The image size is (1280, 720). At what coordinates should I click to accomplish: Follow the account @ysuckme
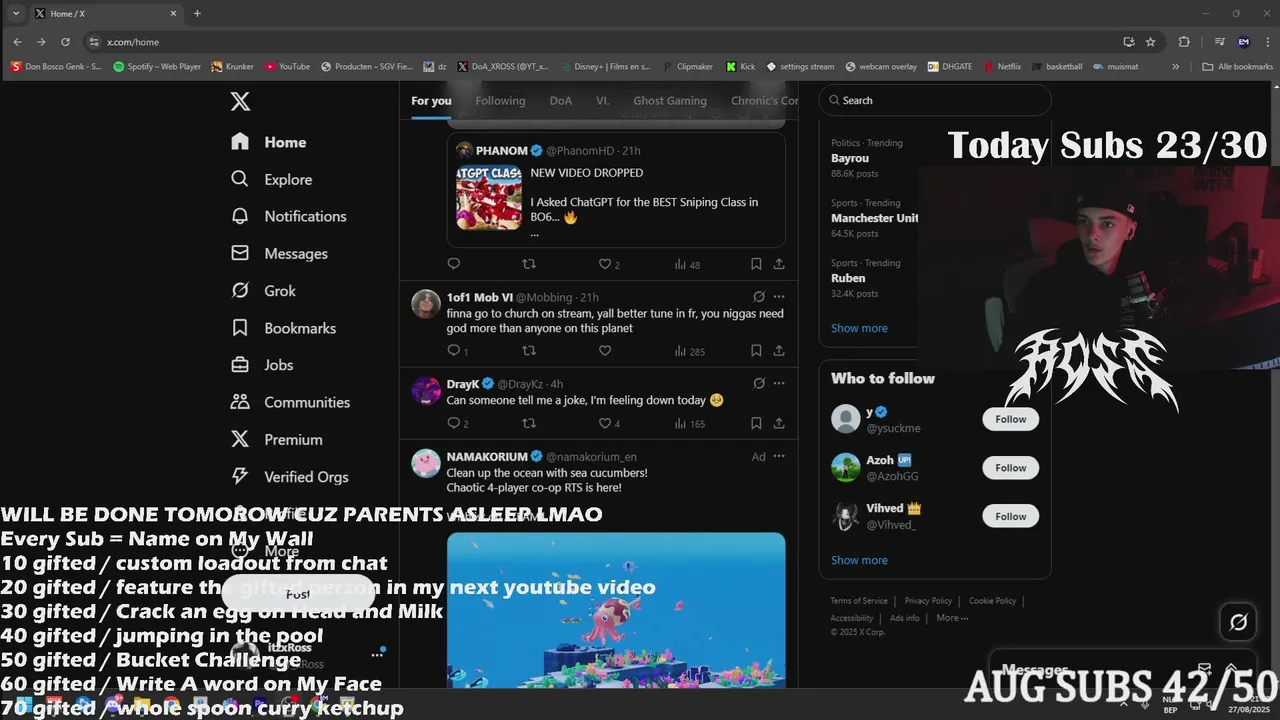tap(1010, 419)
